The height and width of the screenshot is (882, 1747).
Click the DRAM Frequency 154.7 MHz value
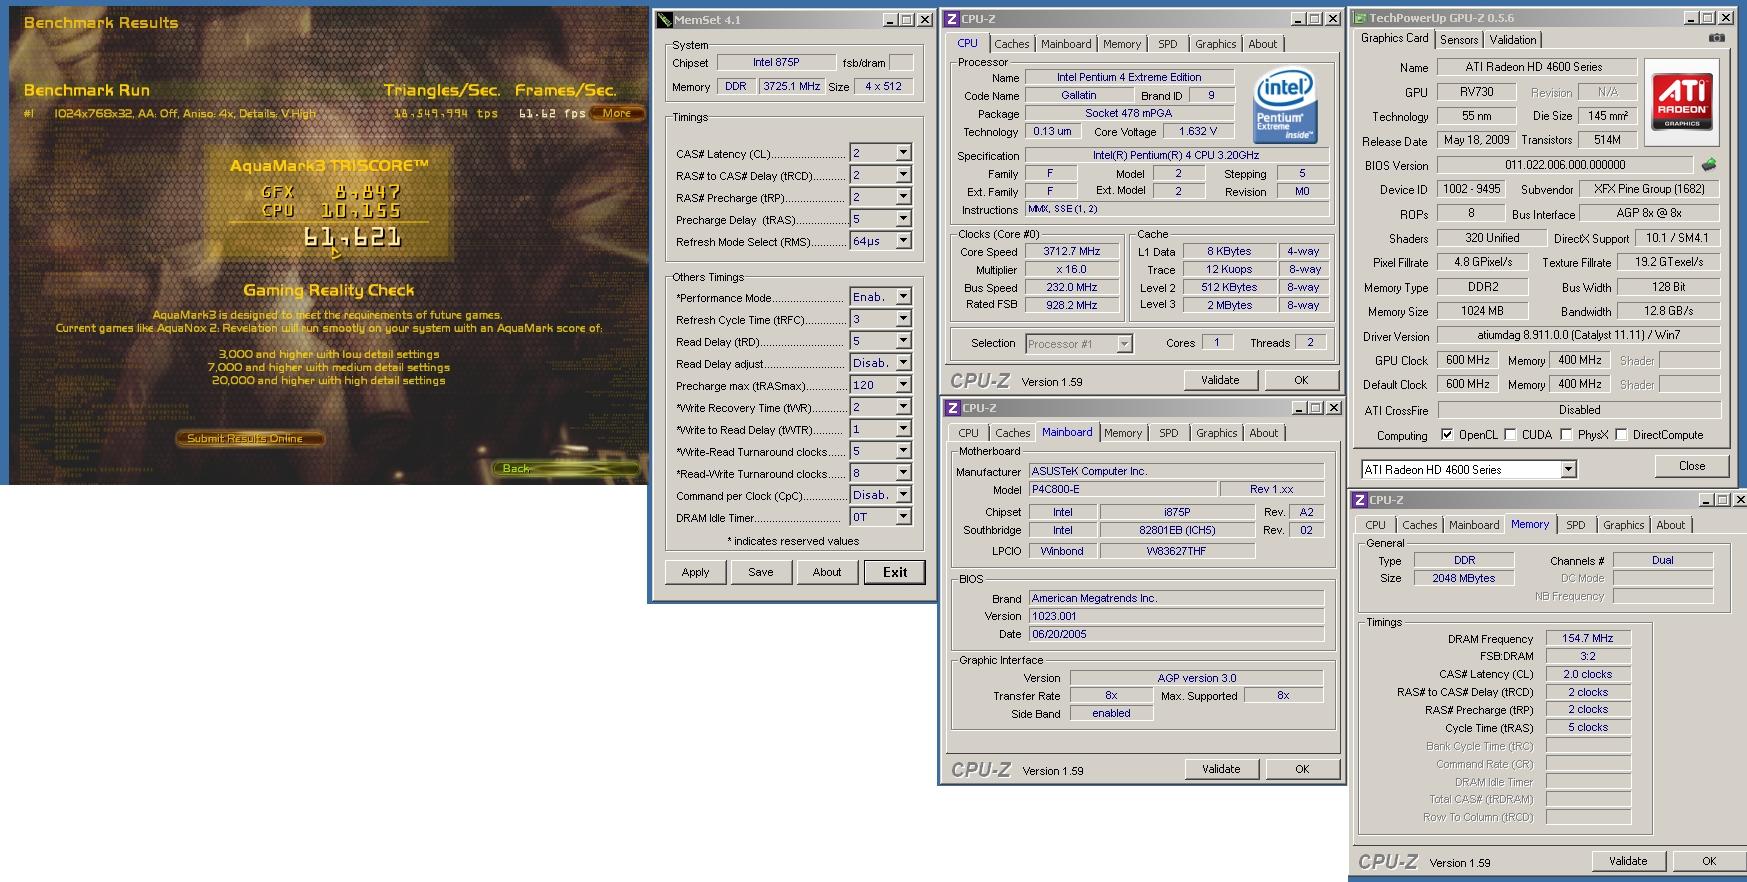tap(1588, 638)
